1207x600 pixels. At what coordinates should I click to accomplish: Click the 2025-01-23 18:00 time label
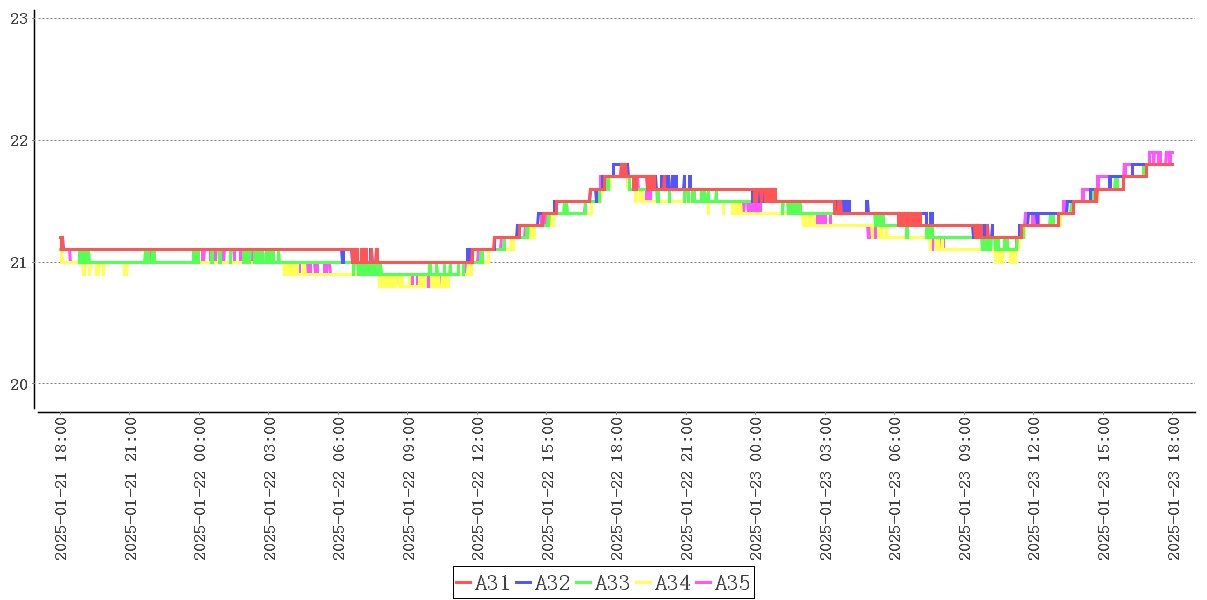[1174, 489]
